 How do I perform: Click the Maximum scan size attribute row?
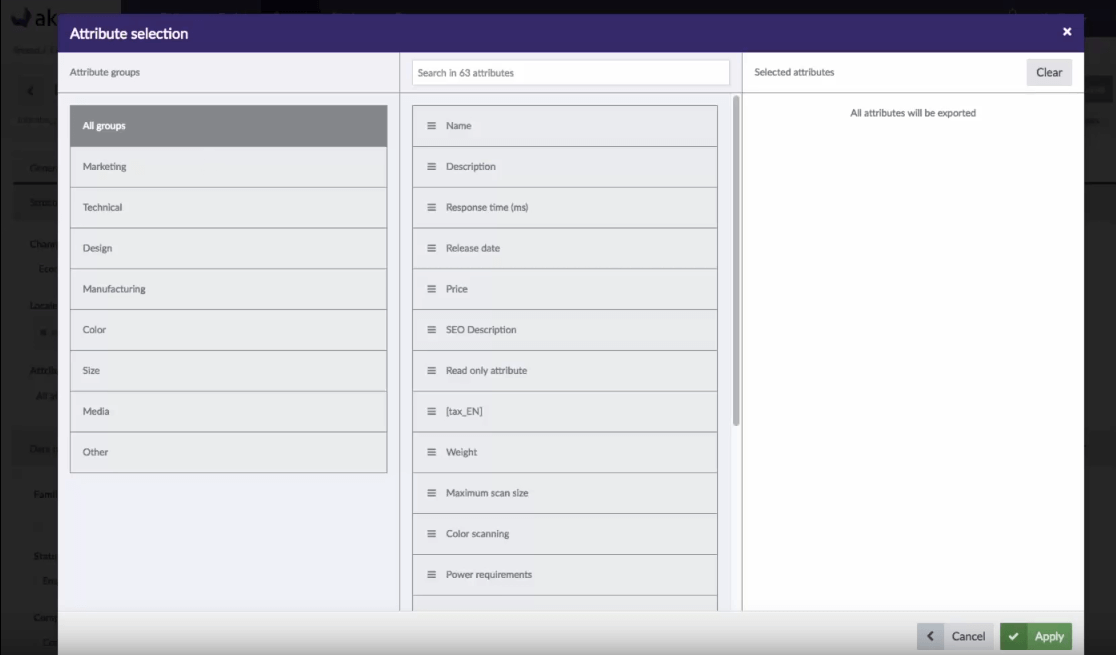tap(565, 493)
